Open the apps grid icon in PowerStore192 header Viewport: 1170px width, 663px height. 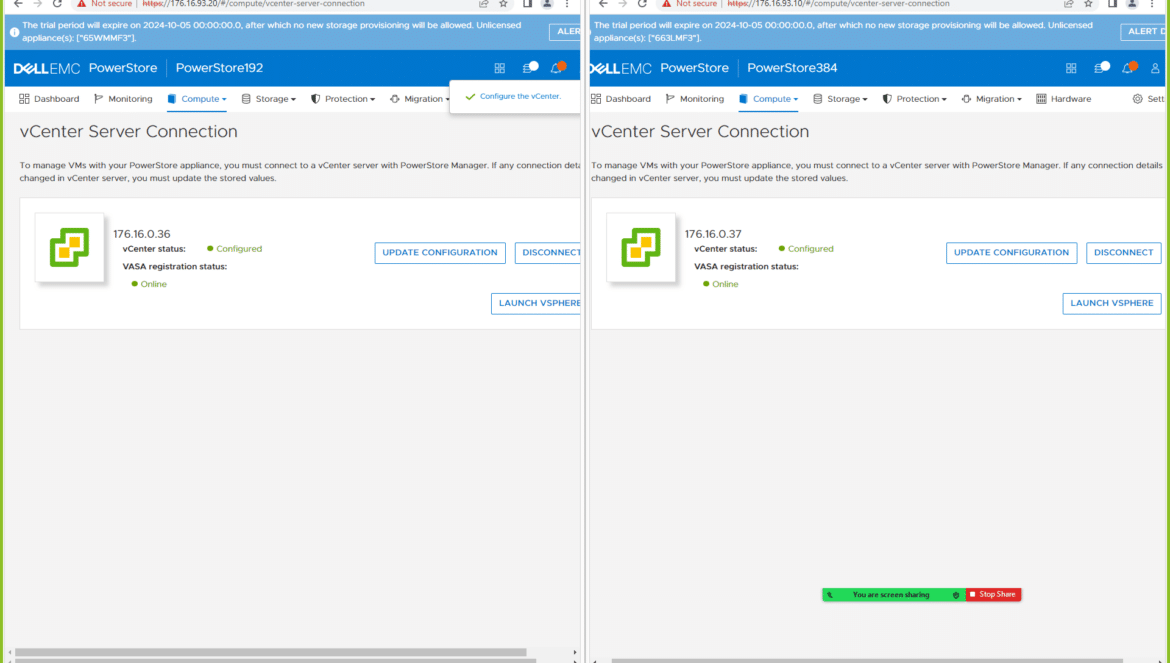coord(500,69)
